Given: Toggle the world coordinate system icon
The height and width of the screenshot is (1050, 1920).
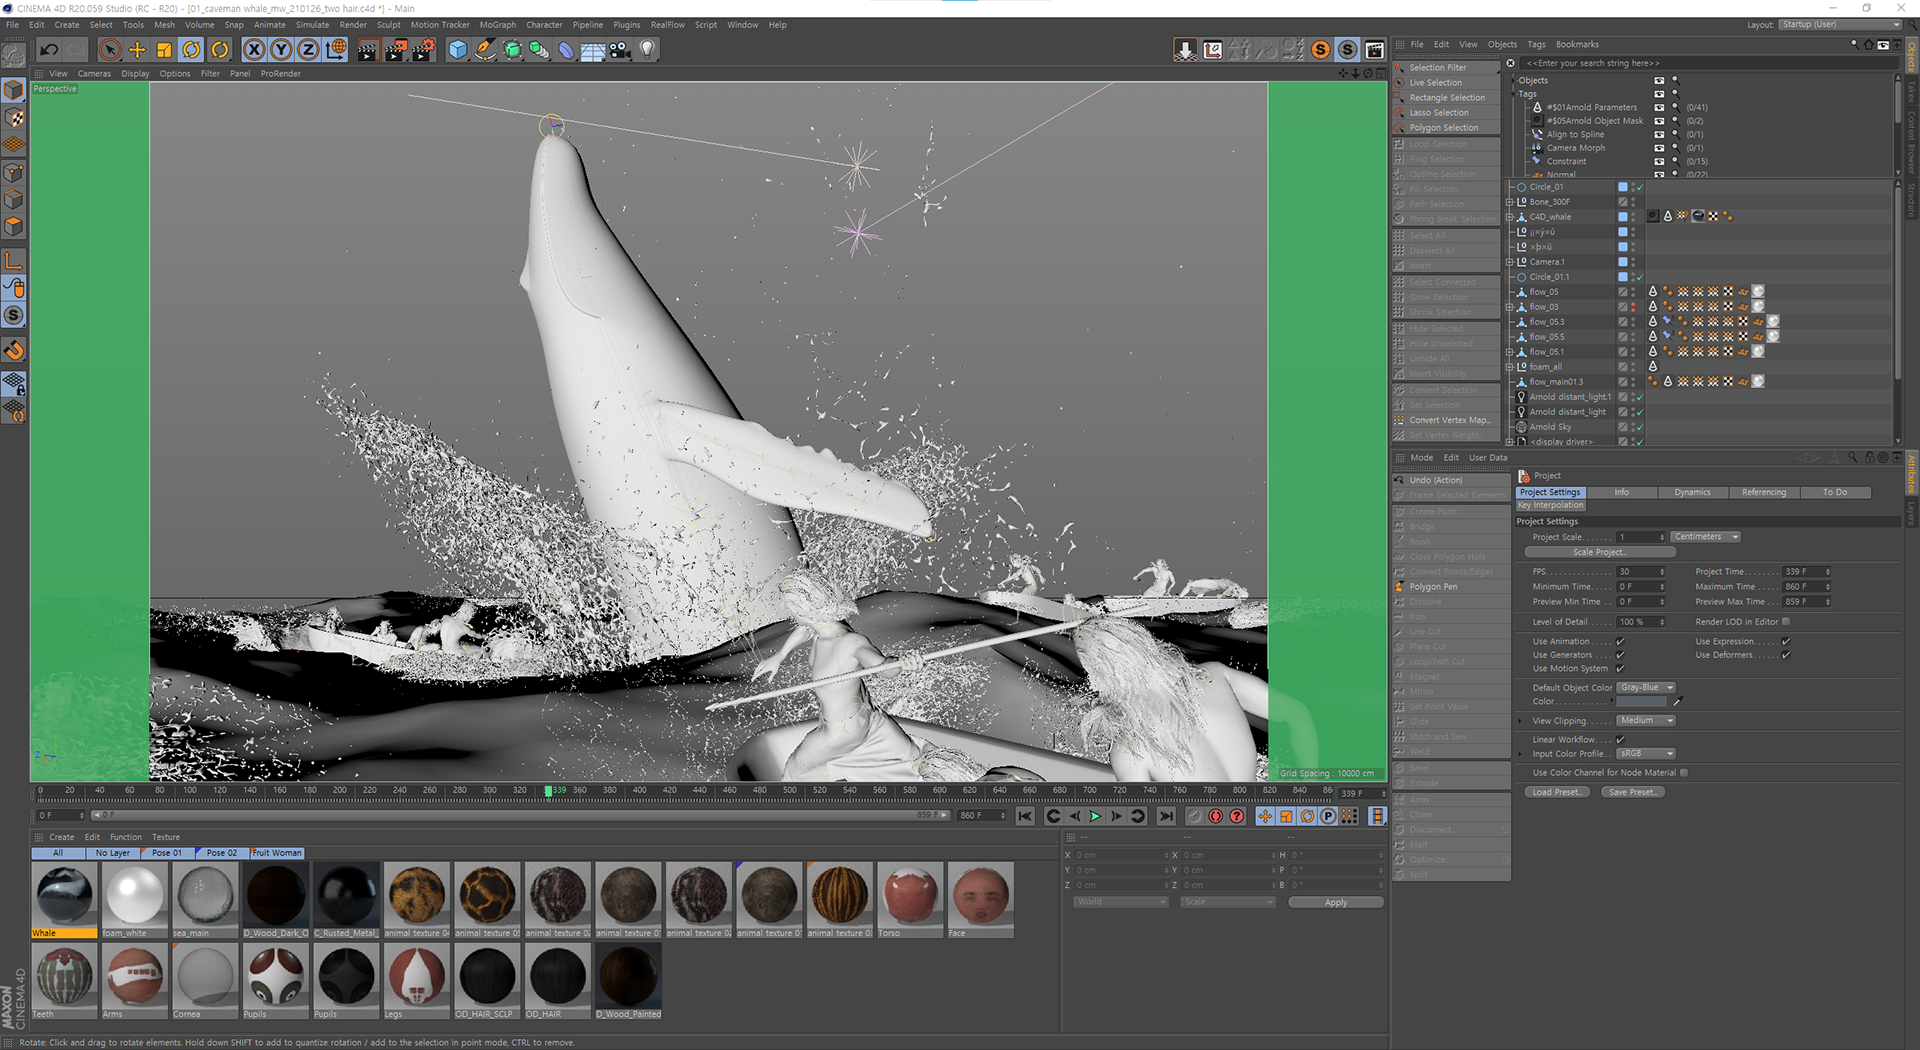Looking at the screenshot, I should (x=336, y=50).
